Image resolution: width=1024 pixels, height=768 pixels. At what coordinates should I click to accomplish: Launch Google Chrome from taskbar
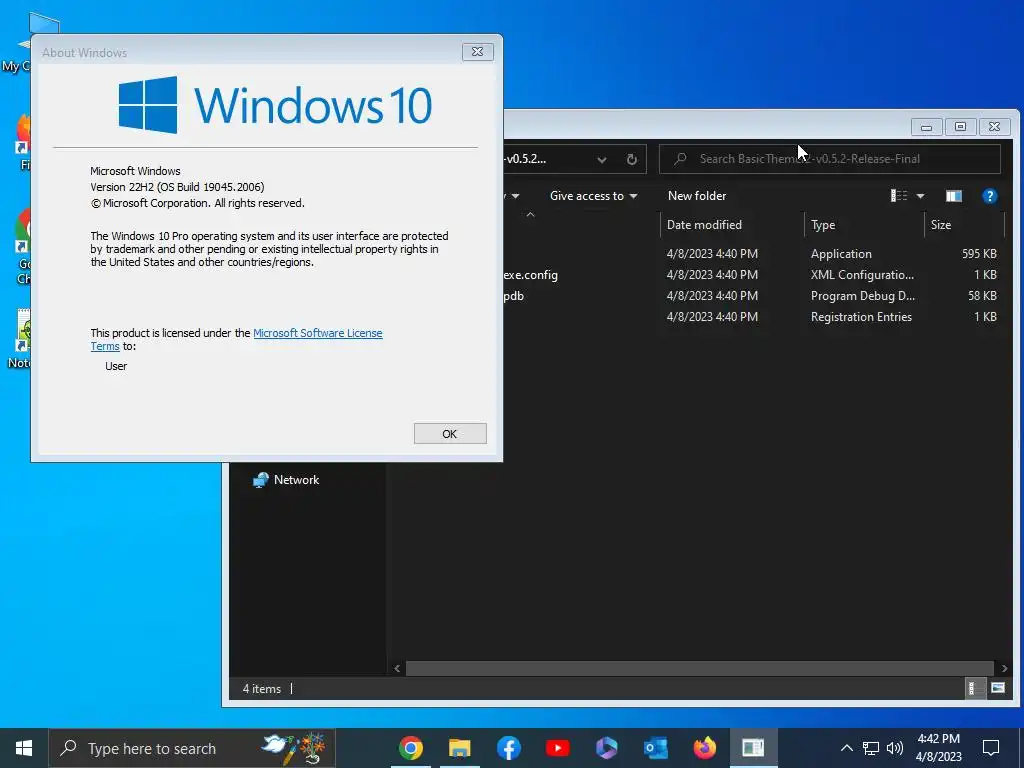[411, 748]
